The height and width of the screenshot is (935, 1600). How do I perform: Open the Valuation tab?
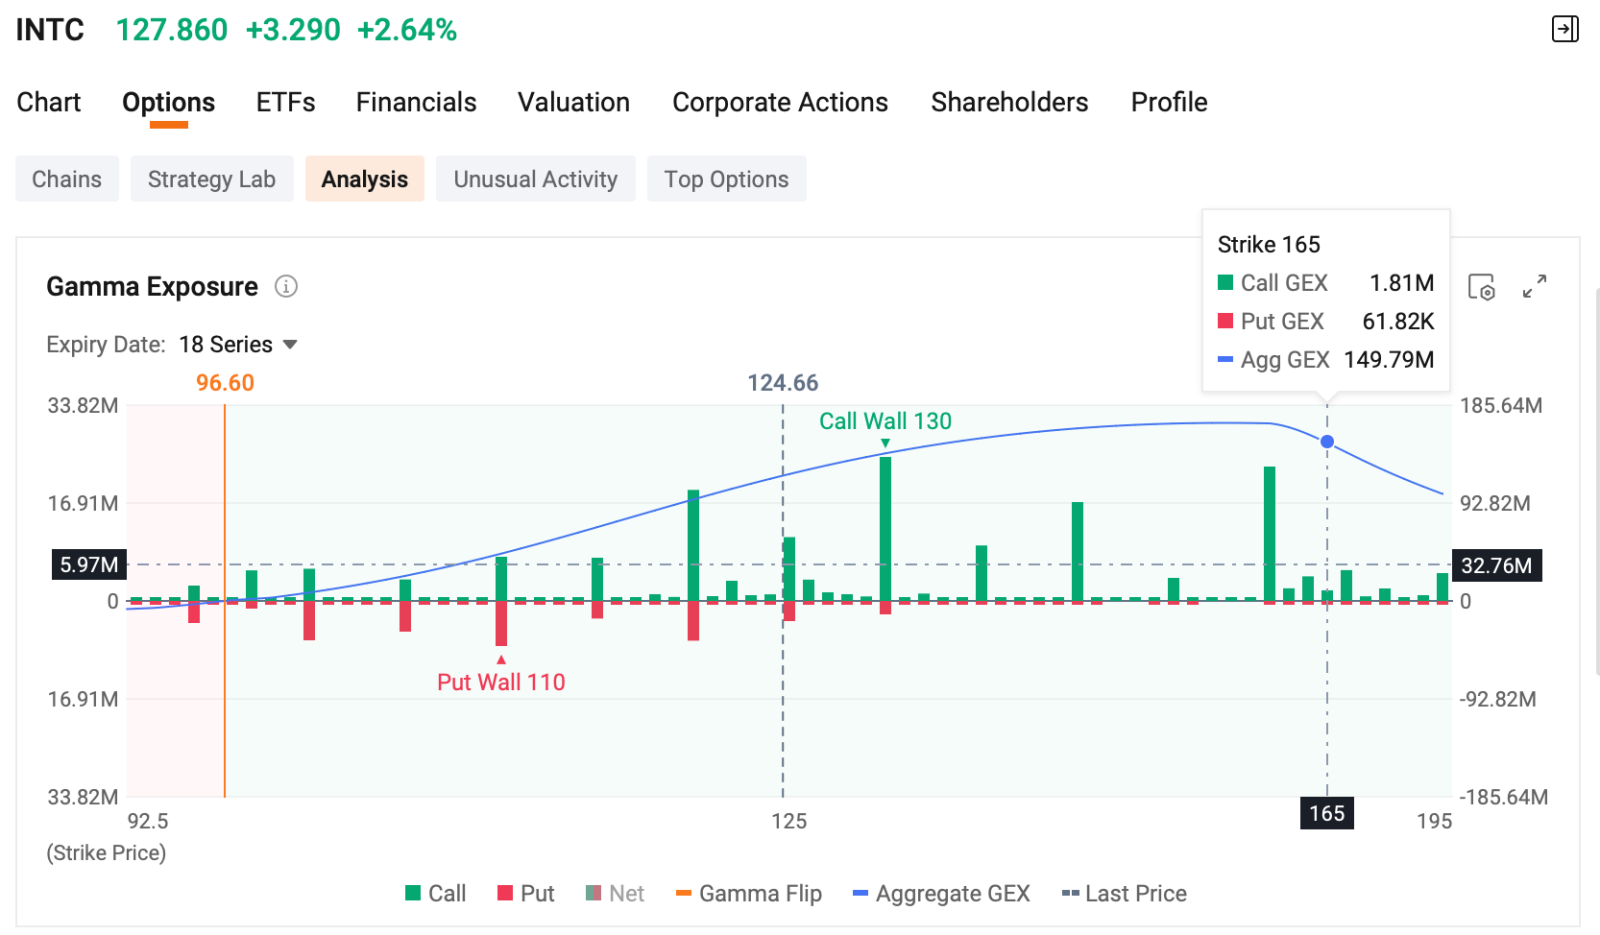(574, 102)
